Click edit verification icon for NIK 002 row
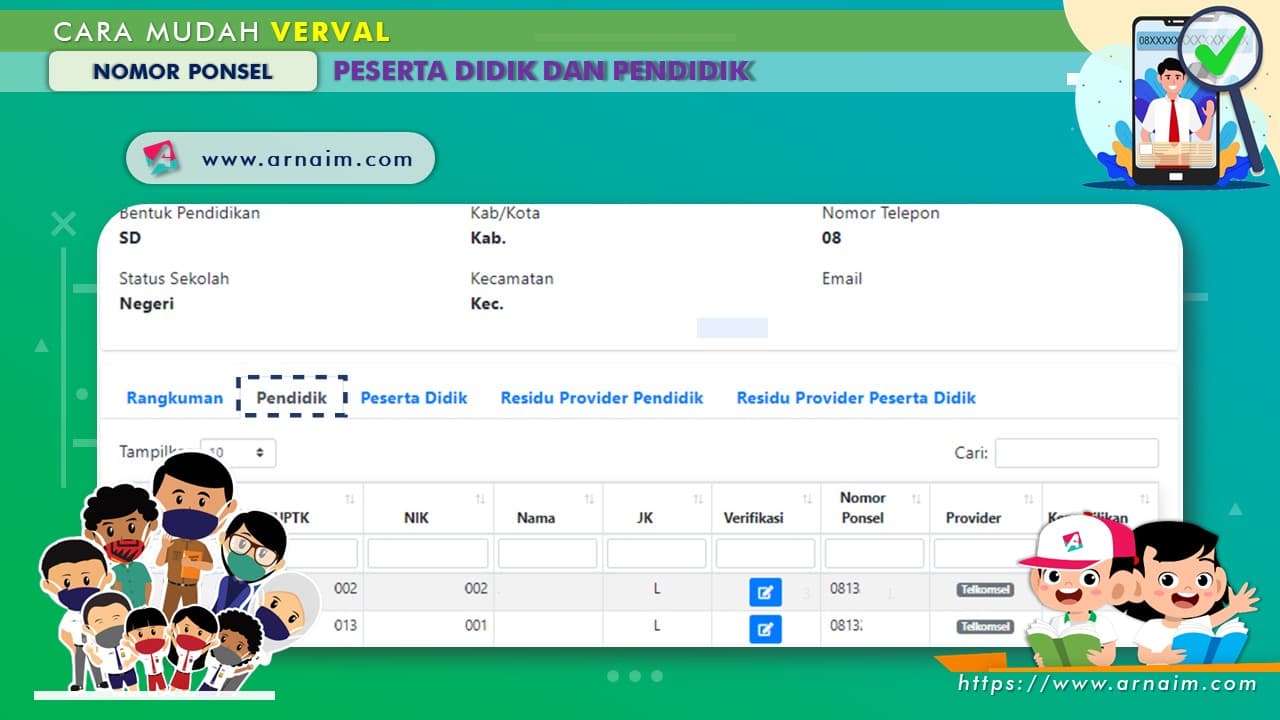 click(766, 592)
